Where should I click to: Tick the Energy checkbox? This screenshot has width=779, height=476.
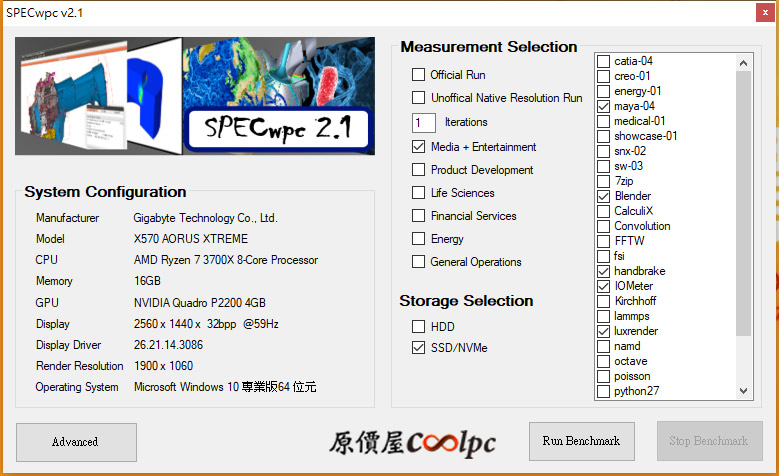click(x=418, y=238)
